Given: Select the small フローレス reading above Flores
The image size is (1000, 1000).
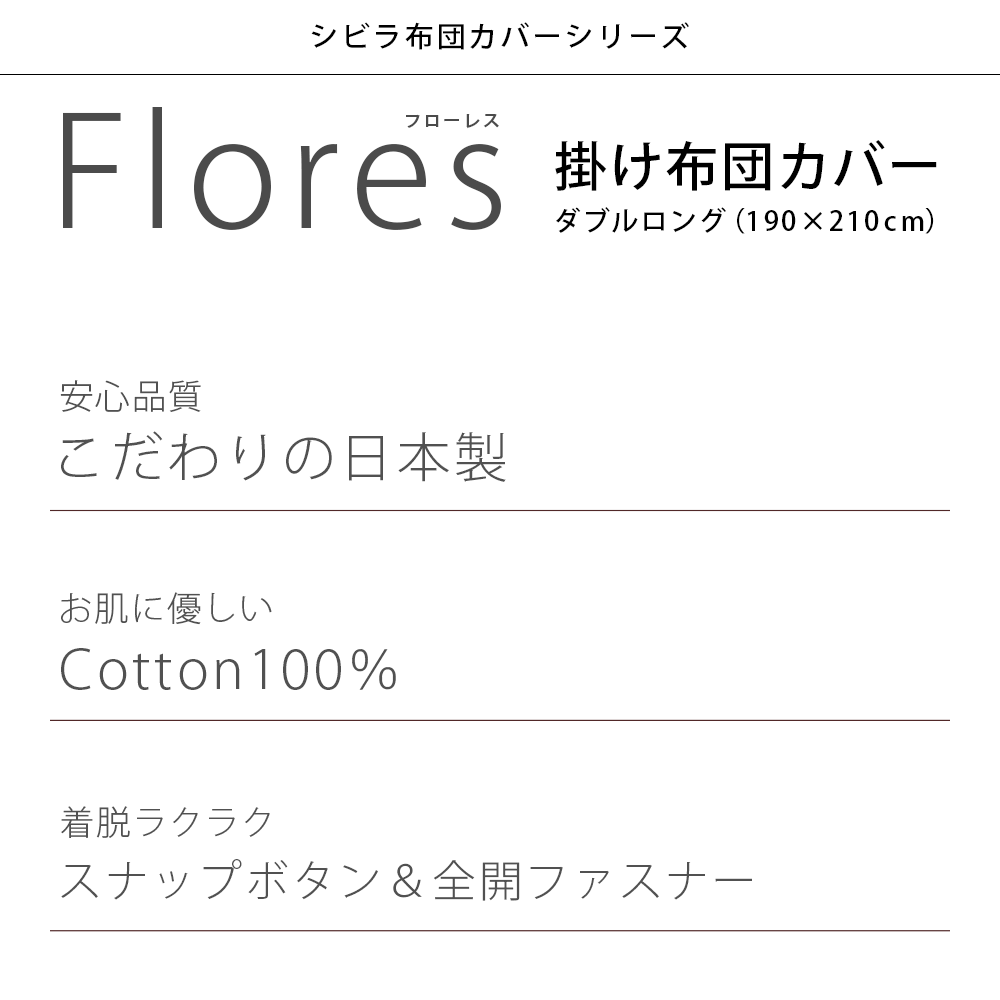Looking at the screenshot, I should pyautogui.click(x=450, y=121).
